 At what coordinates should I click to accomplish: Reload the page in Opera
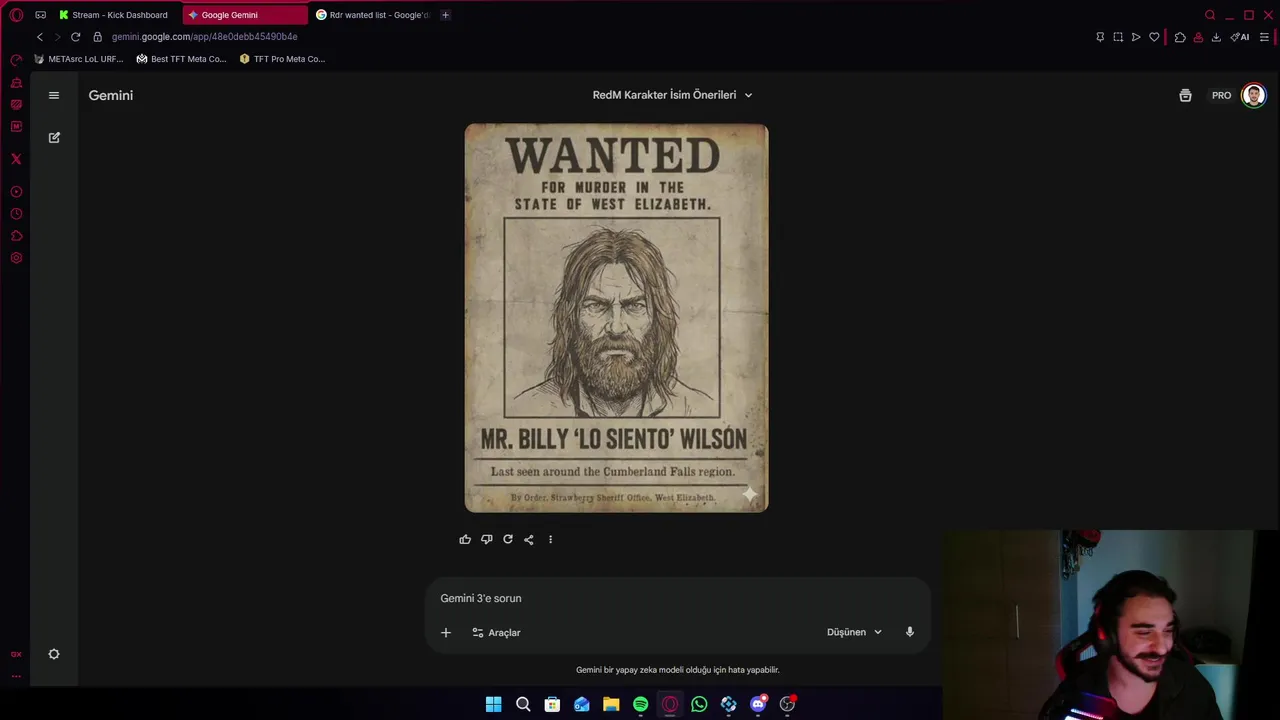click(75, 37)
